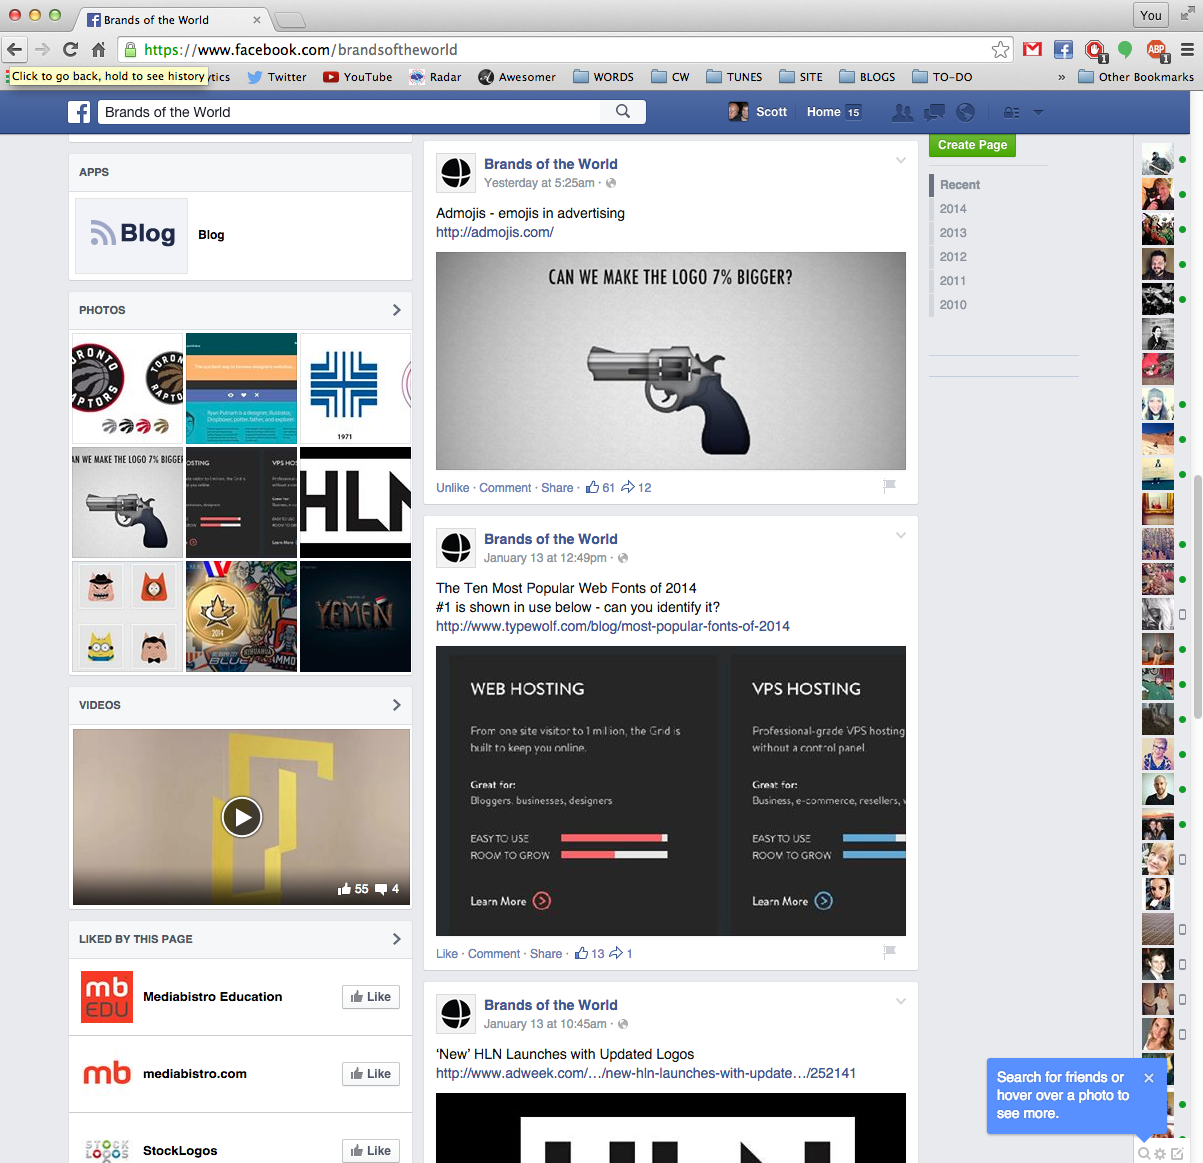
Task: Click the browser back arrow
Action: click(14, 49)
